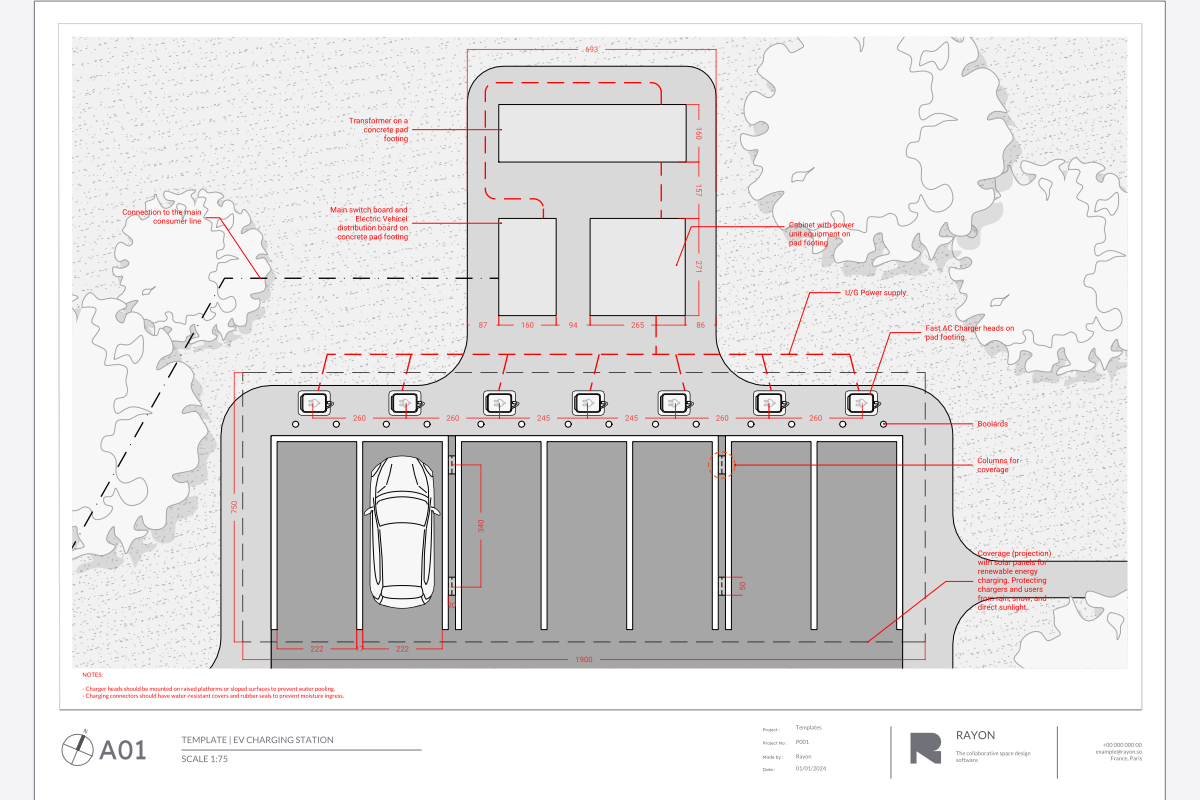Click the U/G Power supply label

[876, 292]
